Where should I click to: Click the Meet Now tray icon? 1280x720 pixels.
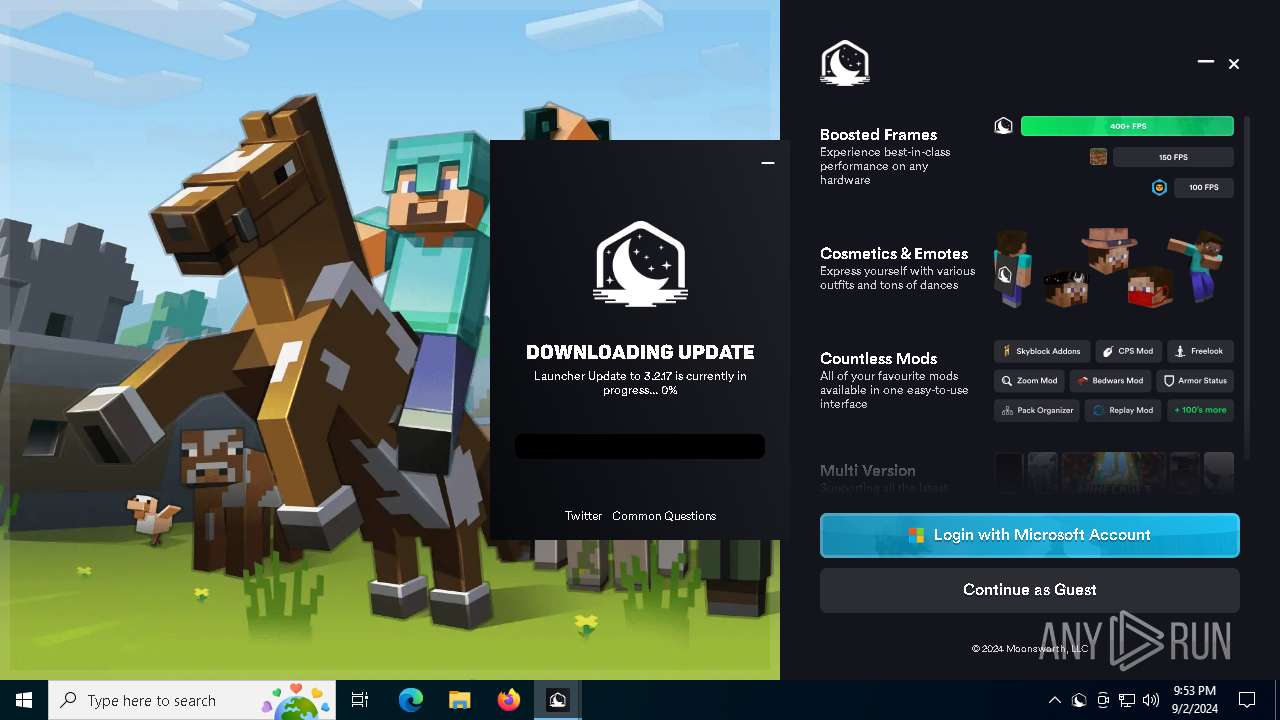1103,700
